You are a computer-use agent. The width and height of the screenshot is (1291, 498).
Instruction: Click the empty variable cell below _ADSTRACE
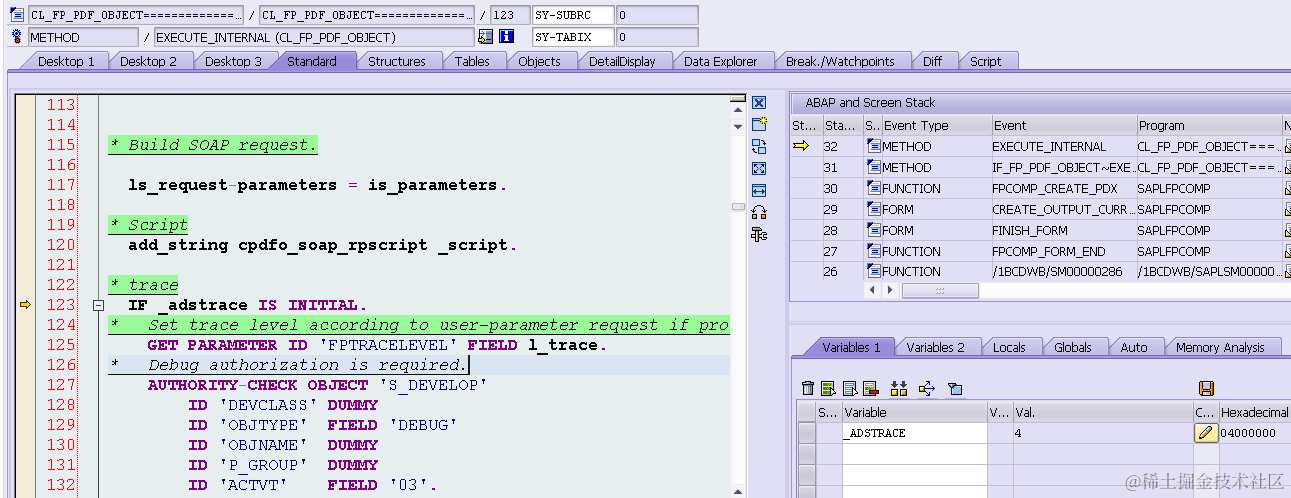pyautogui.click(x=914, y=453)
